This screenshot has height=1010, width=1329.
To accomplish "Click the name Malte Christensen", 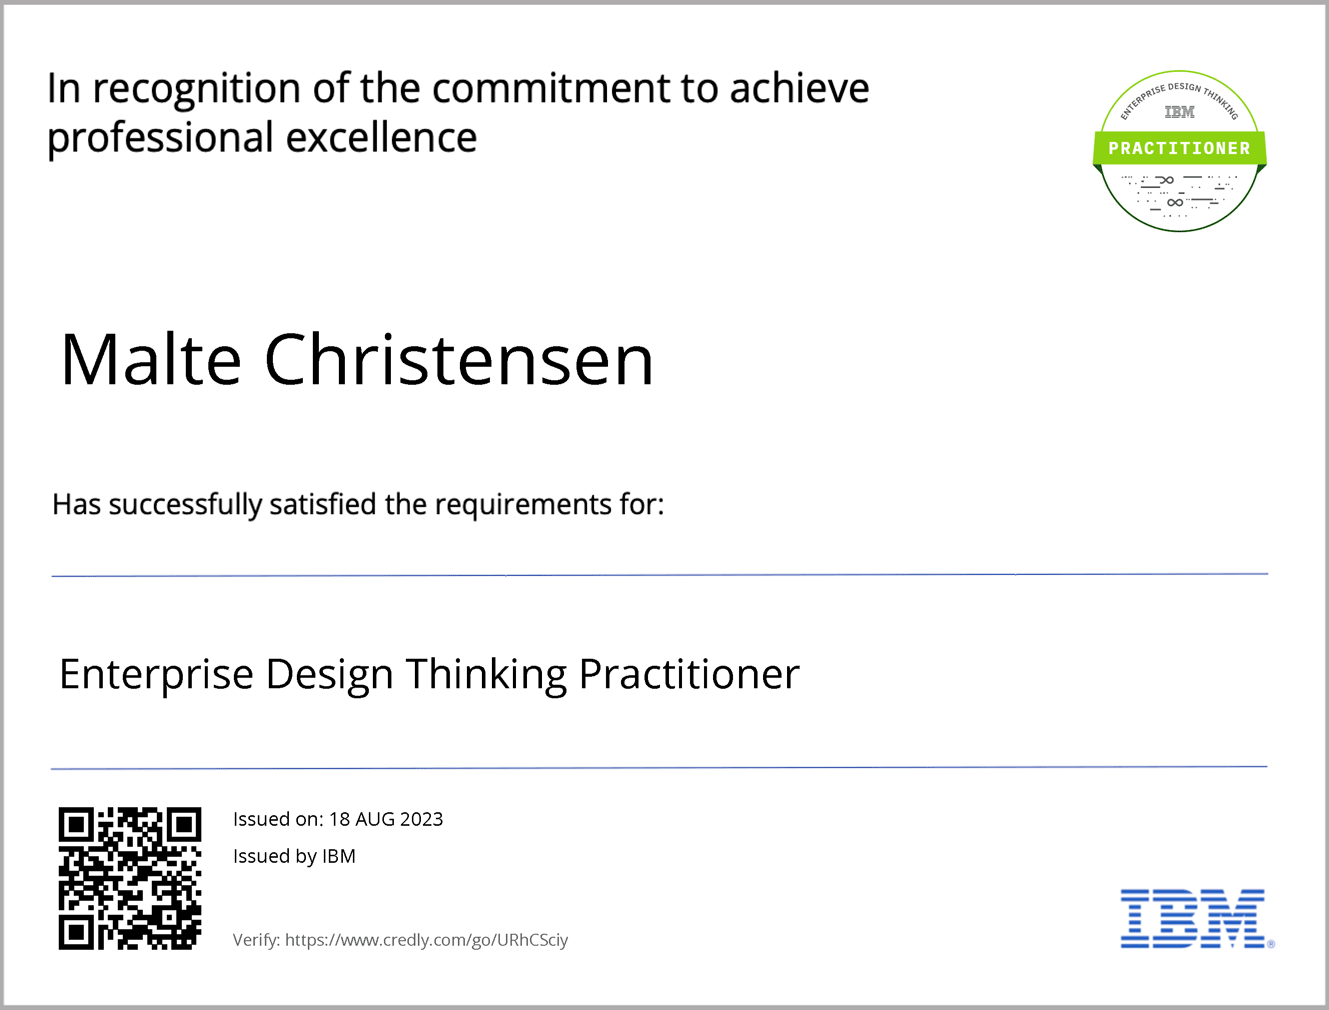I will (357, 359).
